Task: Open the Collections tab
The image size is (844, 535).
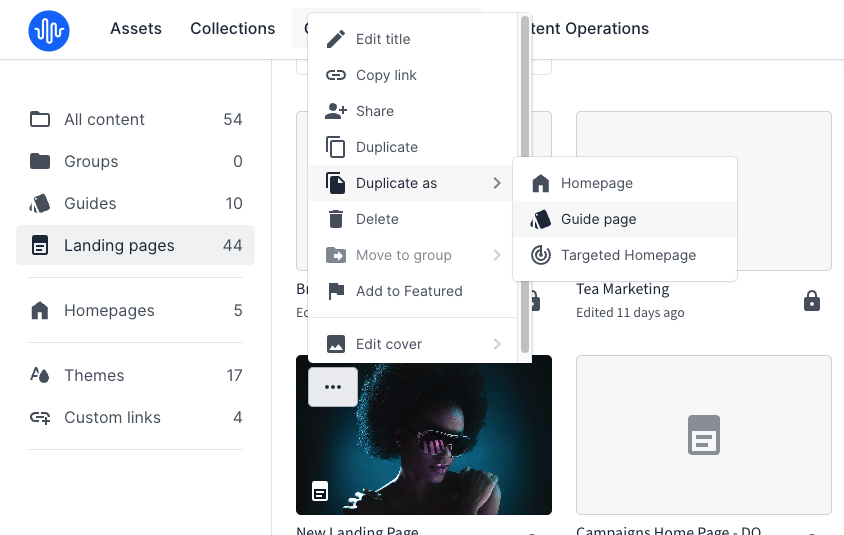Action: point(233,29)
